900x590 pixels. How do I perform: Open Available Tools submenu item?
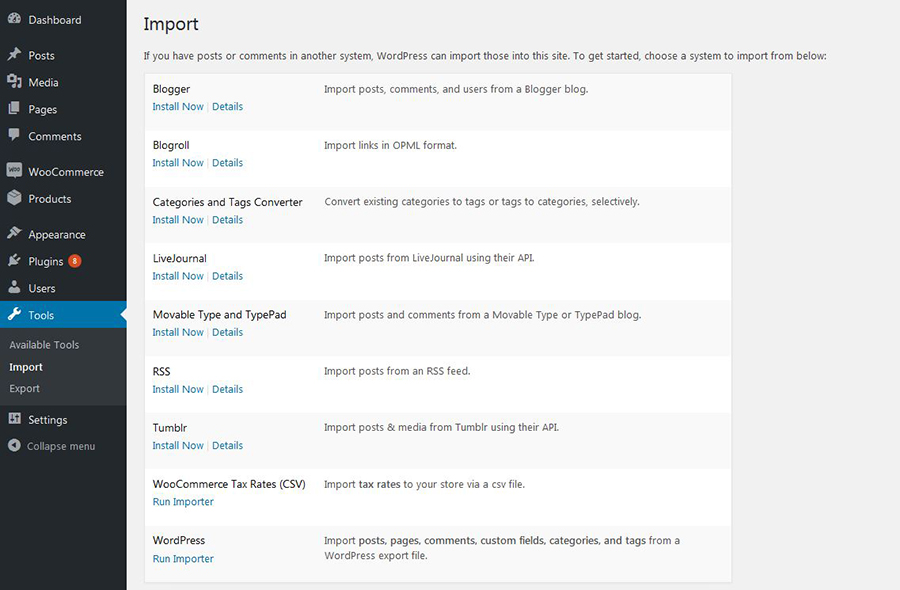(44, 345)
